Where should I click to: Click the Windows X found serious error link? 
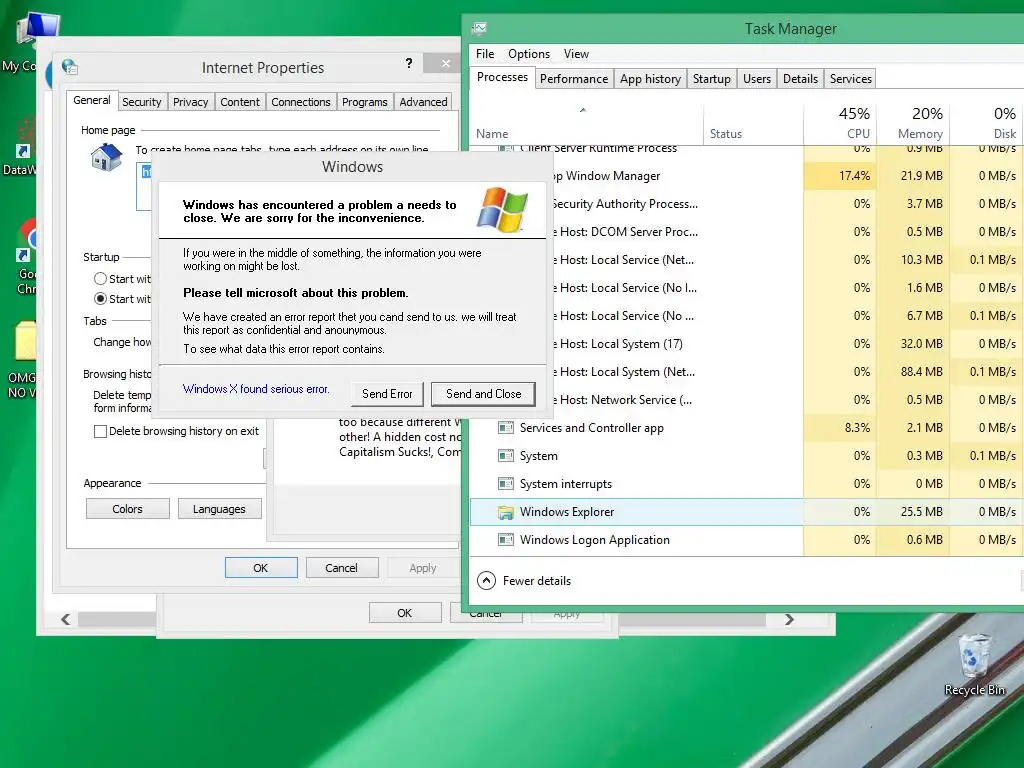click(256, 389)
